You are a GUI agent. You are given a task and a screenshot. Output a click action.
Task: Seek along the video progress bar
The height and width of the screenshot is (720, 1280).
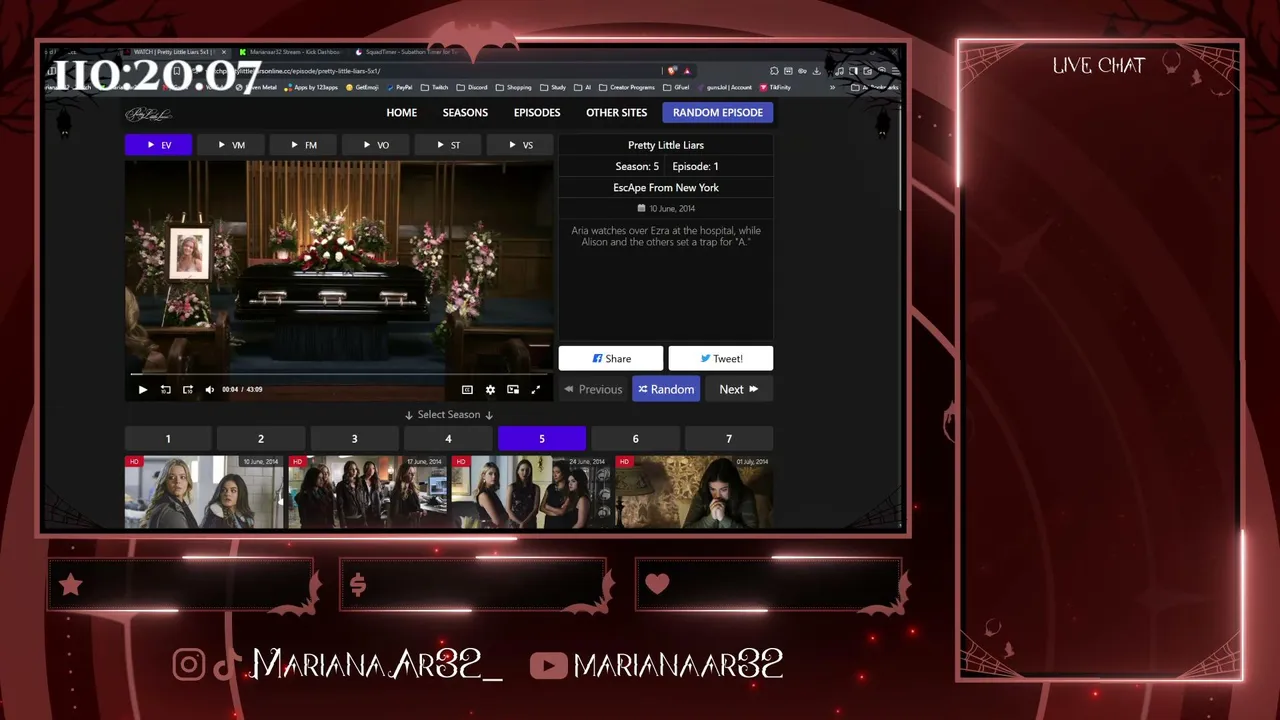tap(339, 374)
